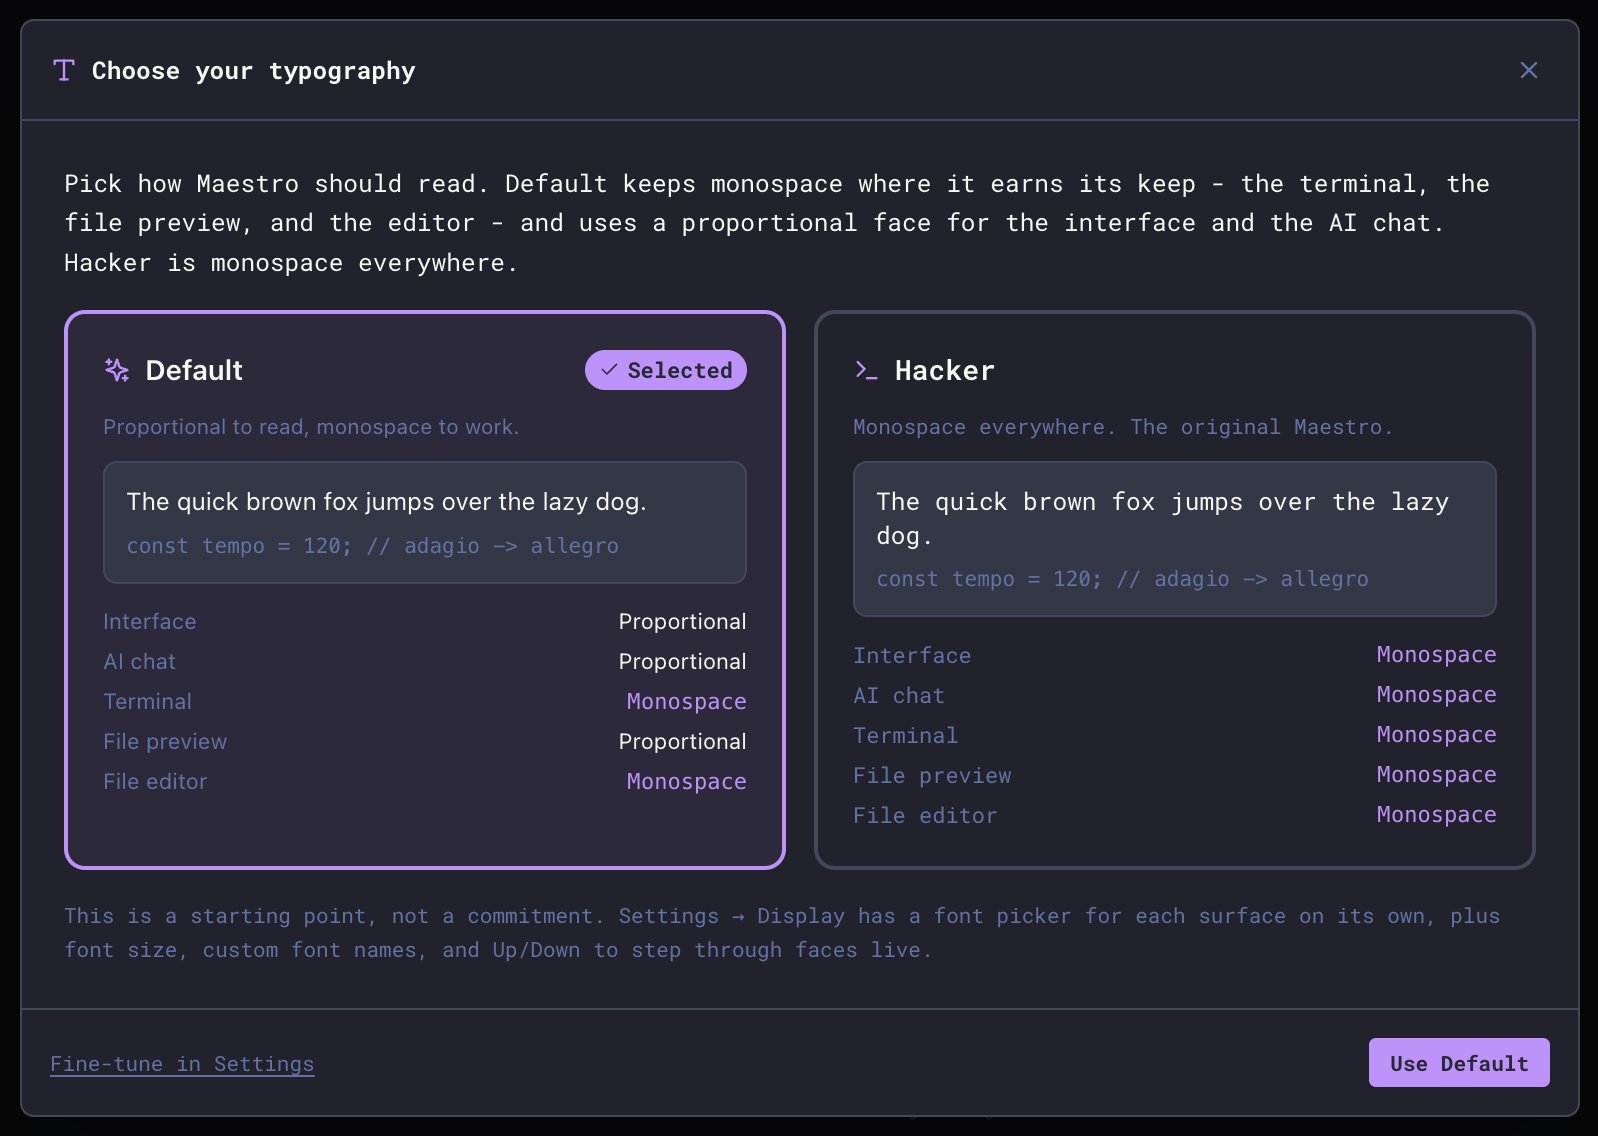Screen dimensions: 1598x1136
Task: Confirm with the Use Default button
Action: coord(1459,1063)
